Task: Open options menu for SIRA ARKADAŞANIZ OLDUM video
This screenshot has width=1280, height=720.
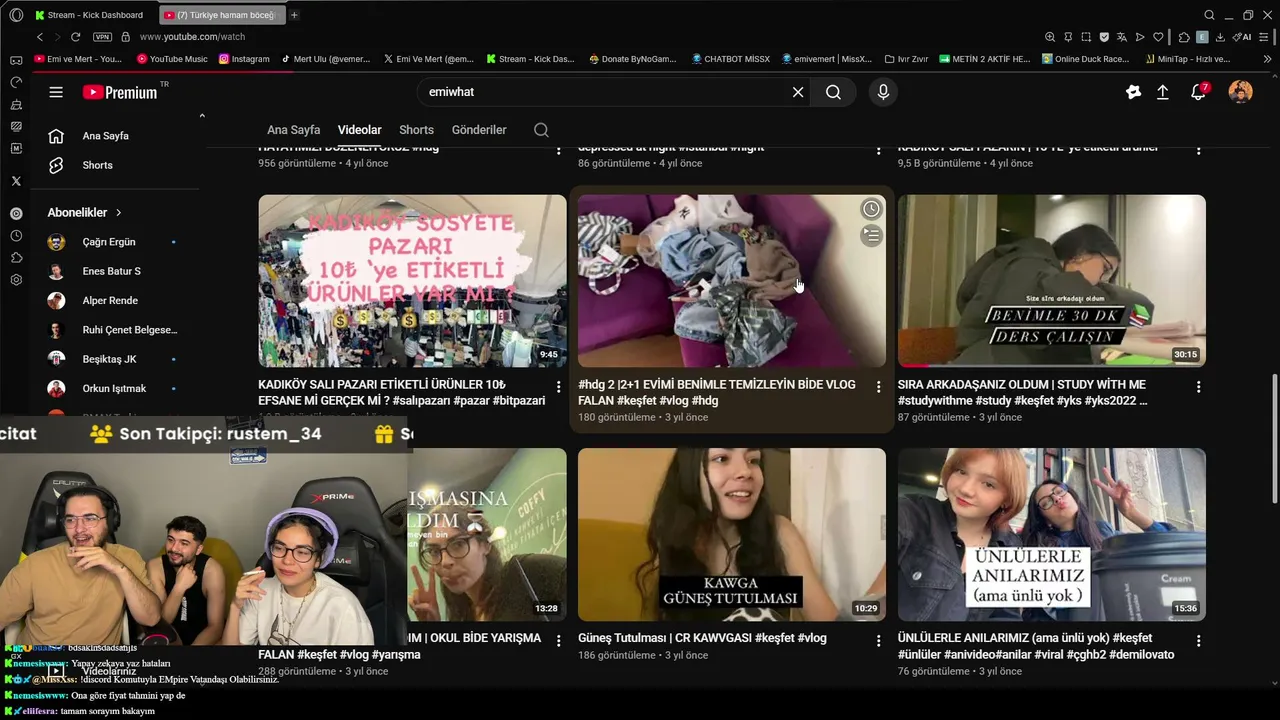Action: point(1198,387)
